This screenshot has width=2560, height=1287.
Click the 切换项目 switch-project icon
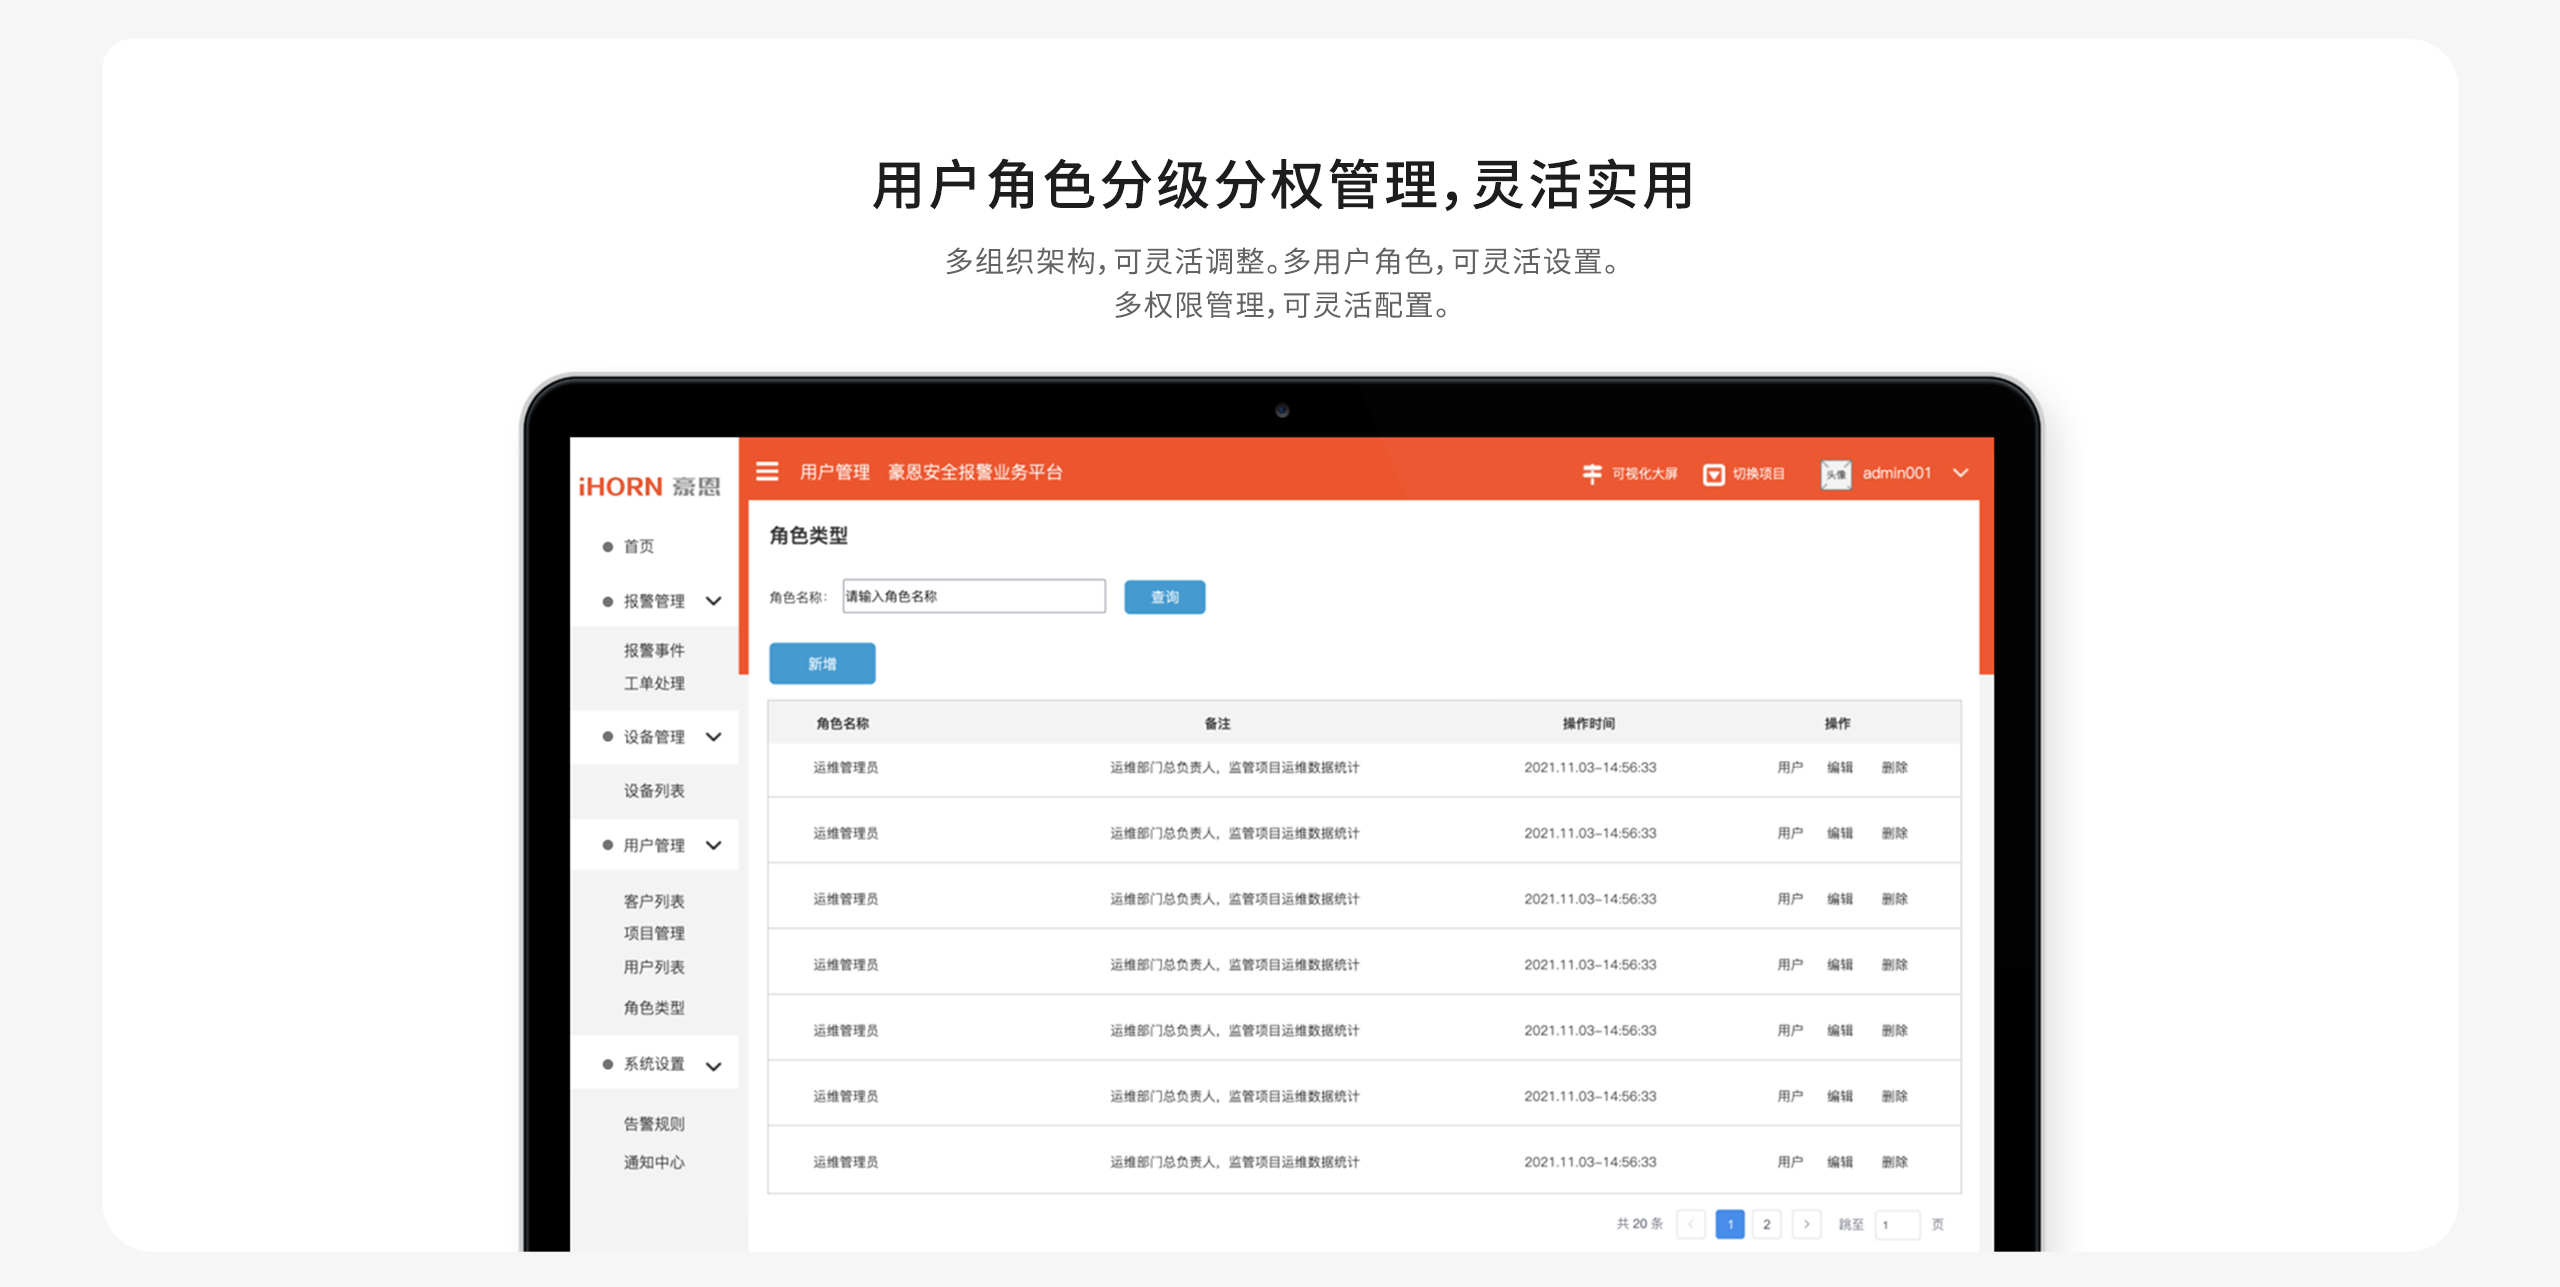(x=1713, y=474)
